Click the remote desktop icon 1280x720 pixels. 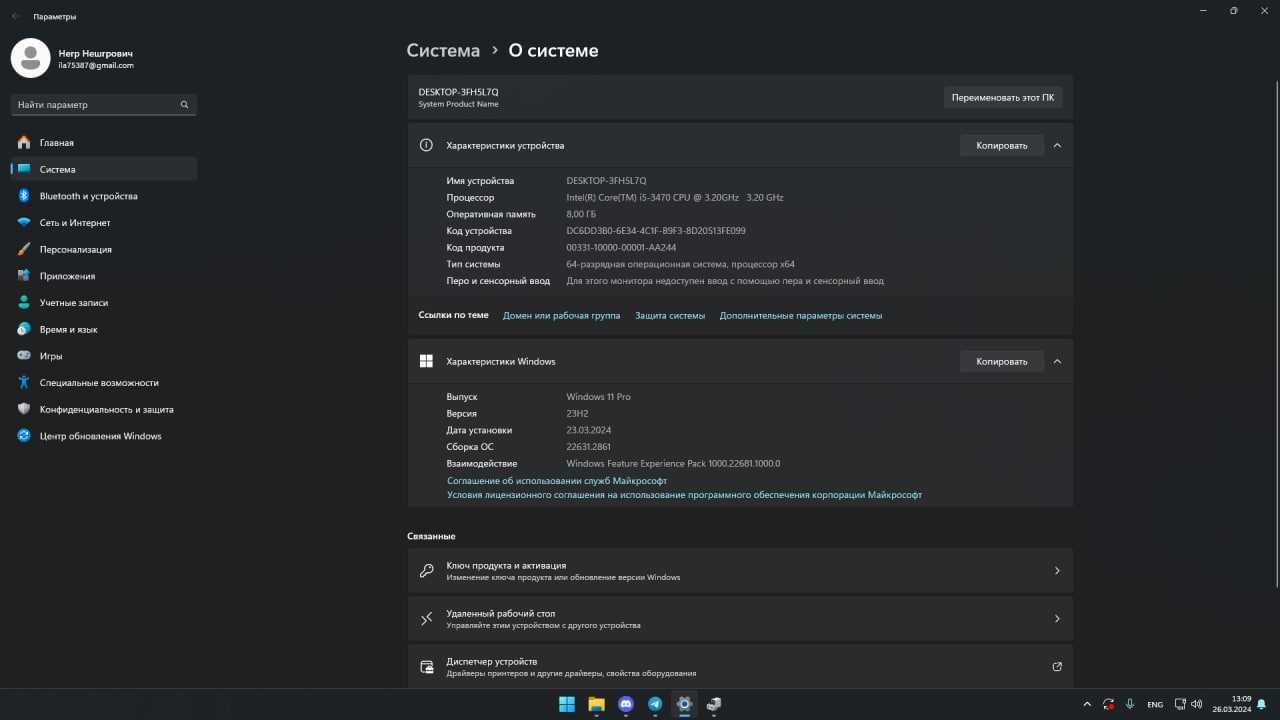pyautogui.click(x=426, y=619)
